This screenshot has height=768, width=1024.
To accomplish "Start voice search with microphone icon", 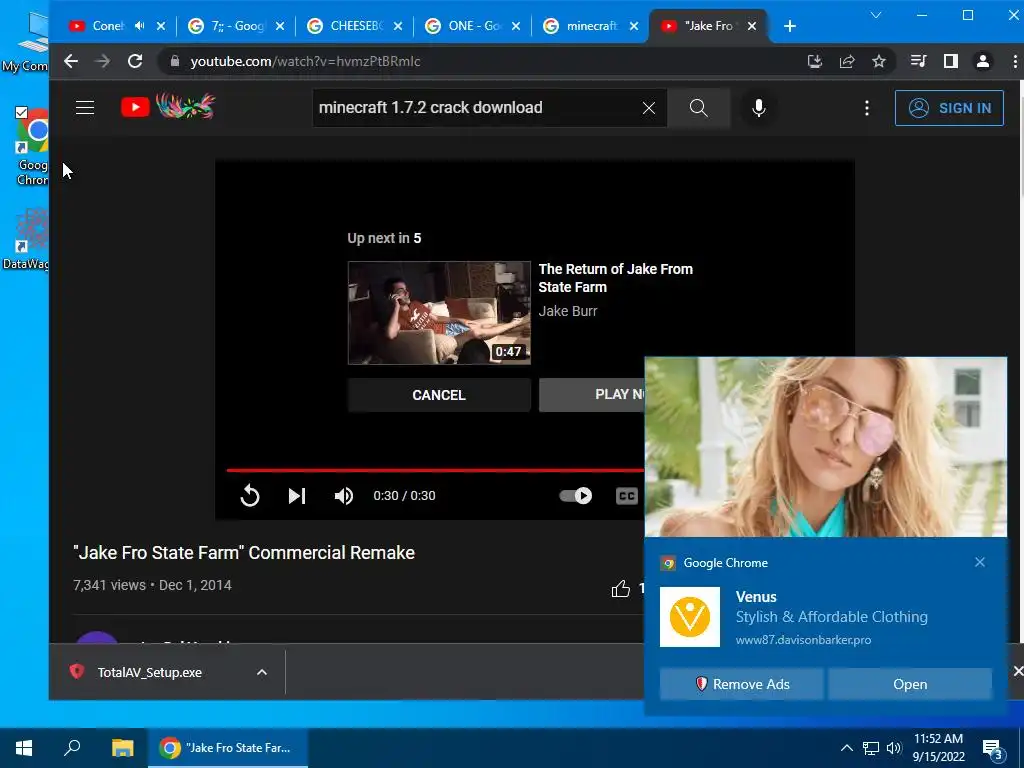I will [x=758, y=108].
